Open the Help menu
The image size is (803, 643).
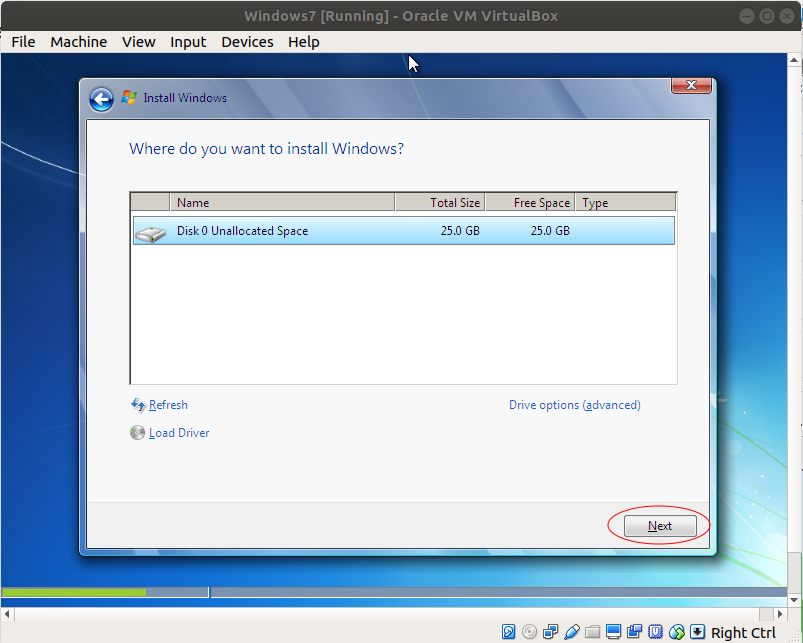pyautogui.click(x=304, y=42)
